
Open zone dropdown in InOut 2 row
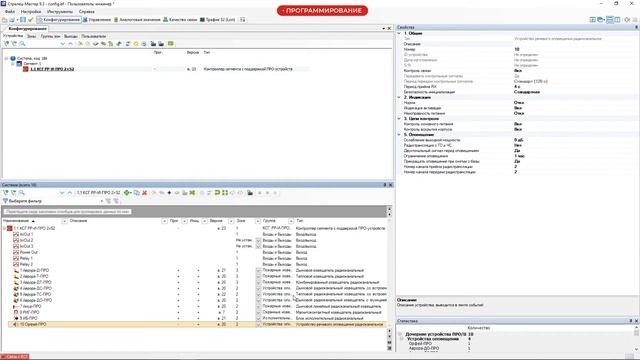pyautogui.click(x=258, y=240)
